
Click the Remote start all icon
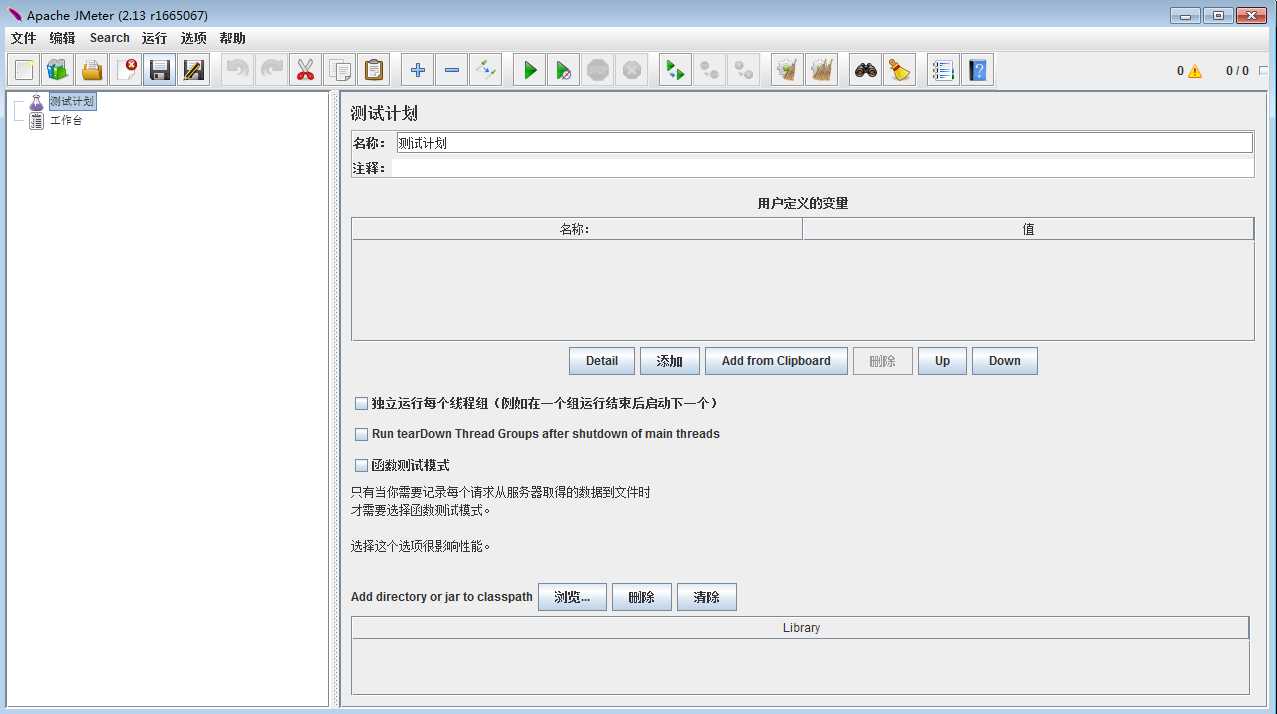click(676, 70)
